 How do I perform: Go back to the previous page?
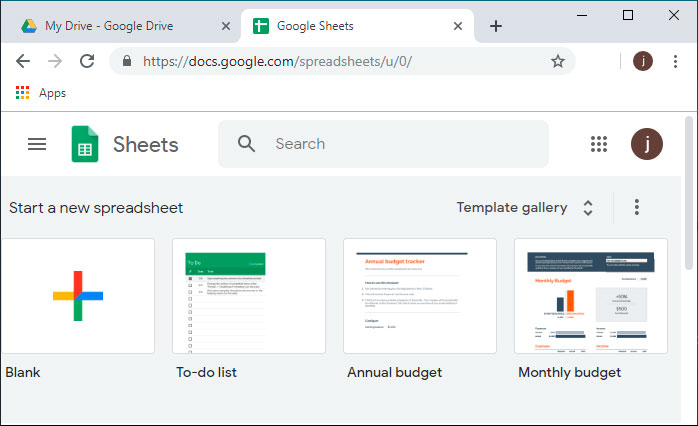[23, 61]
